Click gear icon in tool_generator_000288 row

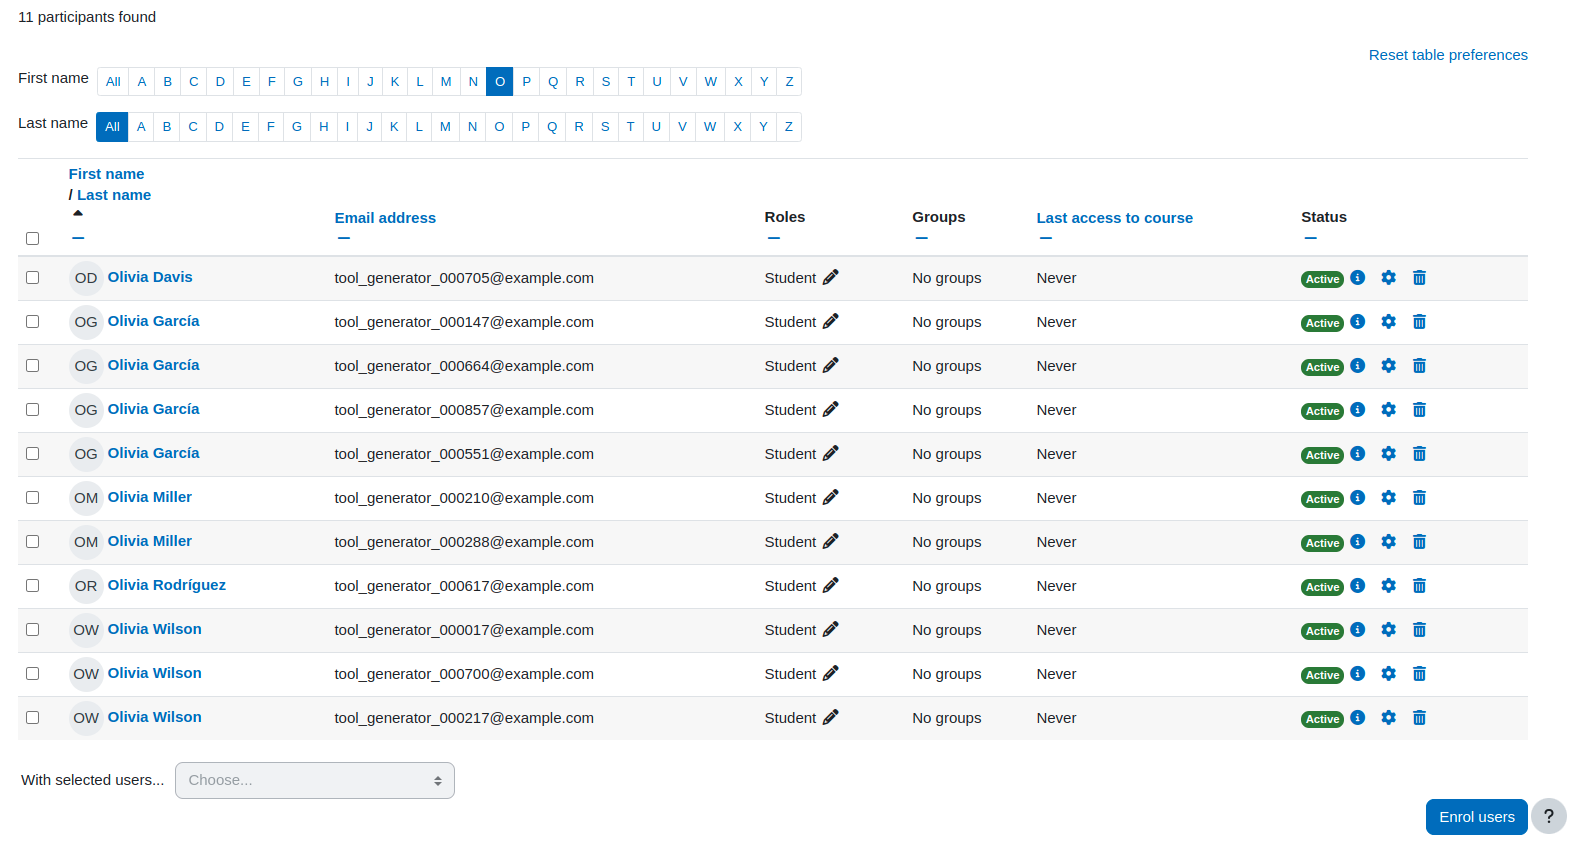[x=1388, y=541]
